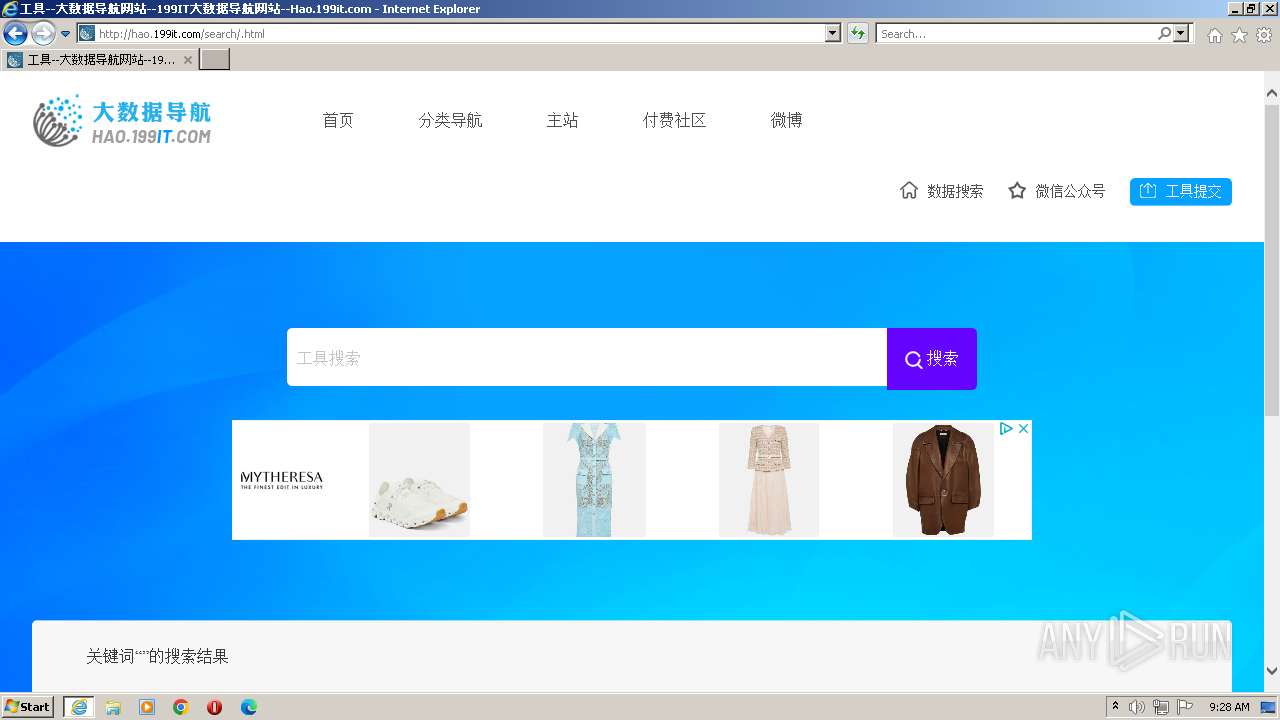Click the blue dress ad image
The height and width of the screenshot is (720, 1280).
pyautogui.click(x=594, y=480)
